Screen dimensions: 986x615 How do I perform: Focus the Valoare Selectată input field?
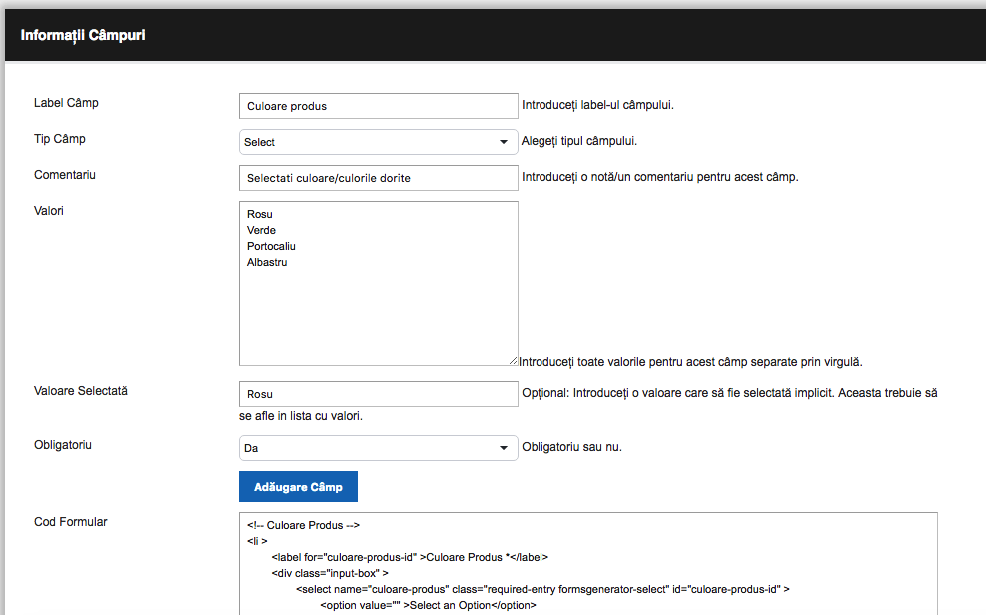[379, 394]
